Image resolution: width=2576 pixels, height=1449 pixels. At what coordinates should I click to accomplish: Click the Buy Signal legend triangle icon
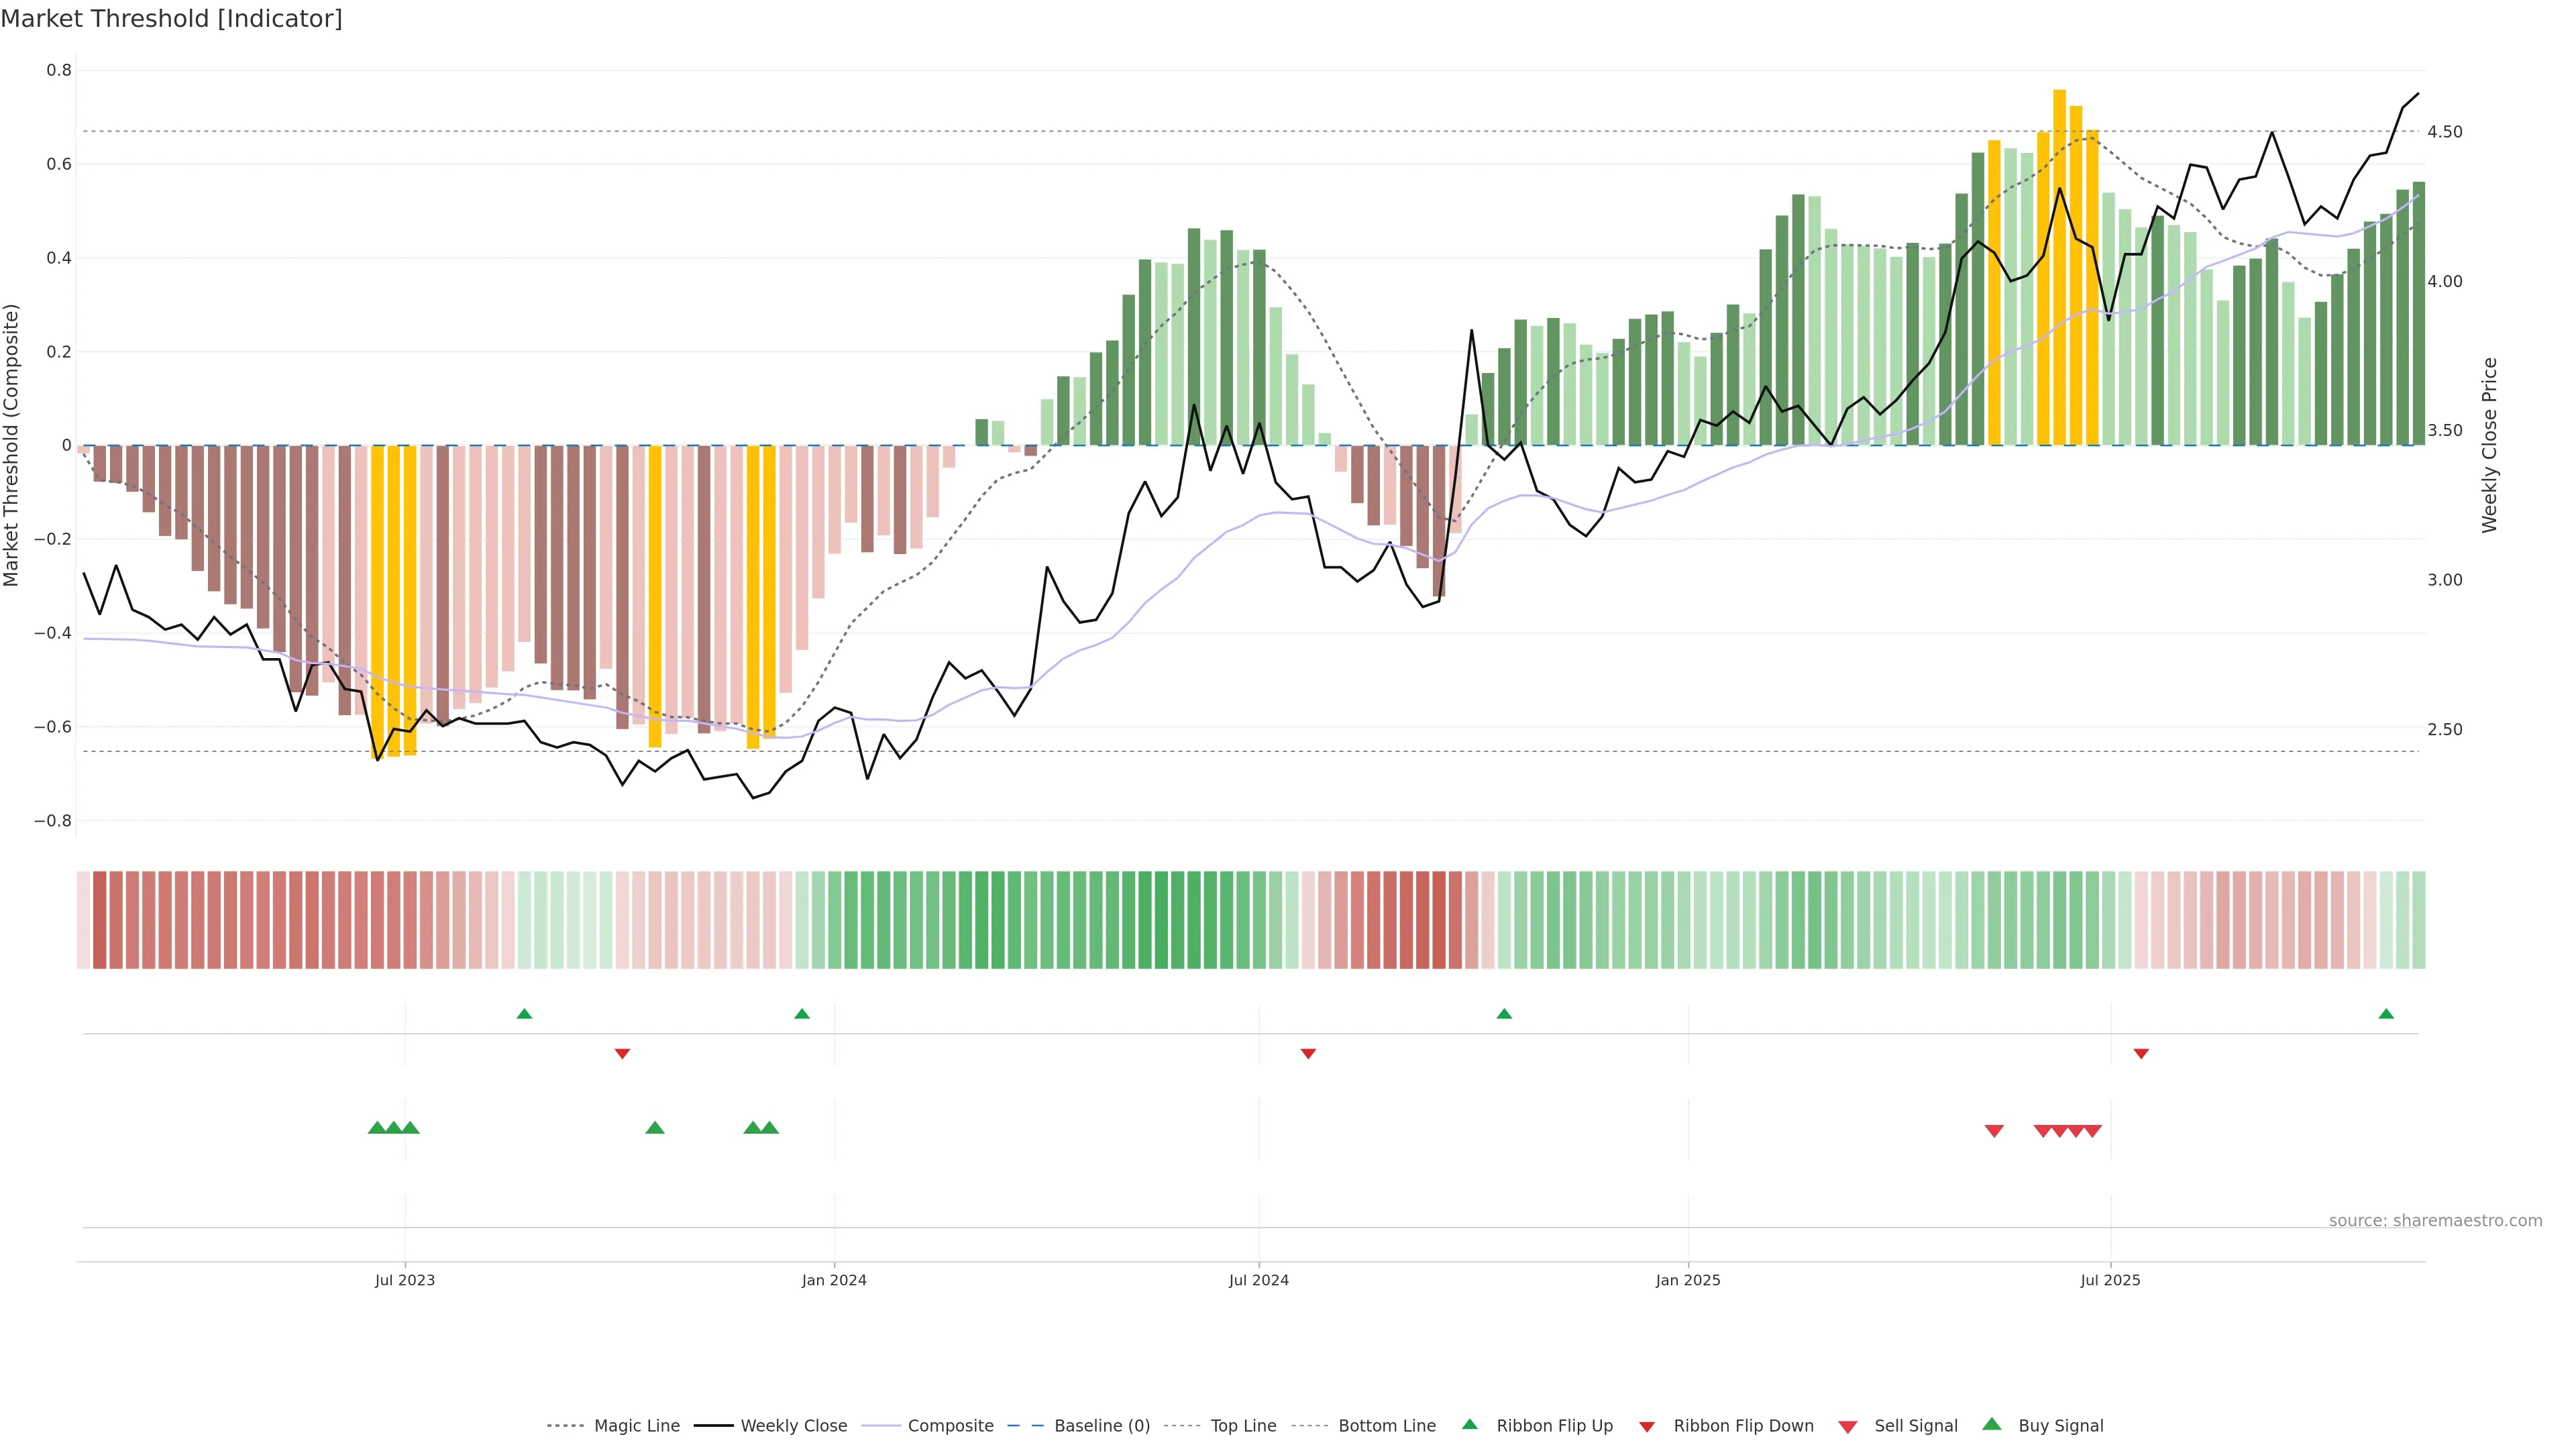tap(1991, 1424)
